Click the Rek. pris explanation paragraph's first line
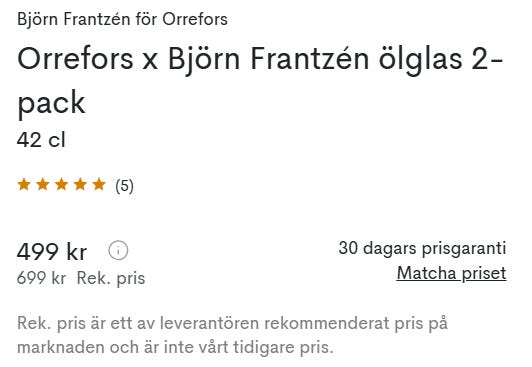The image size is (532, 367). coord(232,323)
